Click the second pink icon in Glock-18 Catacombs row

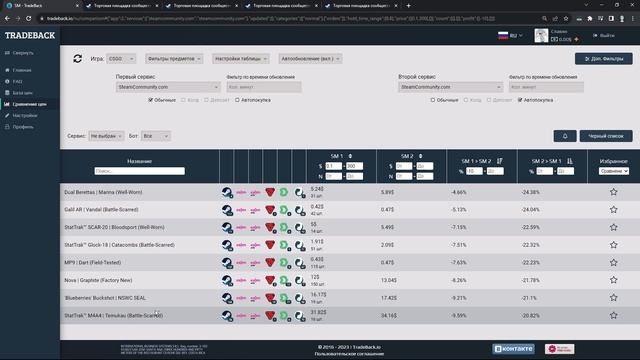tap(256, 245)
